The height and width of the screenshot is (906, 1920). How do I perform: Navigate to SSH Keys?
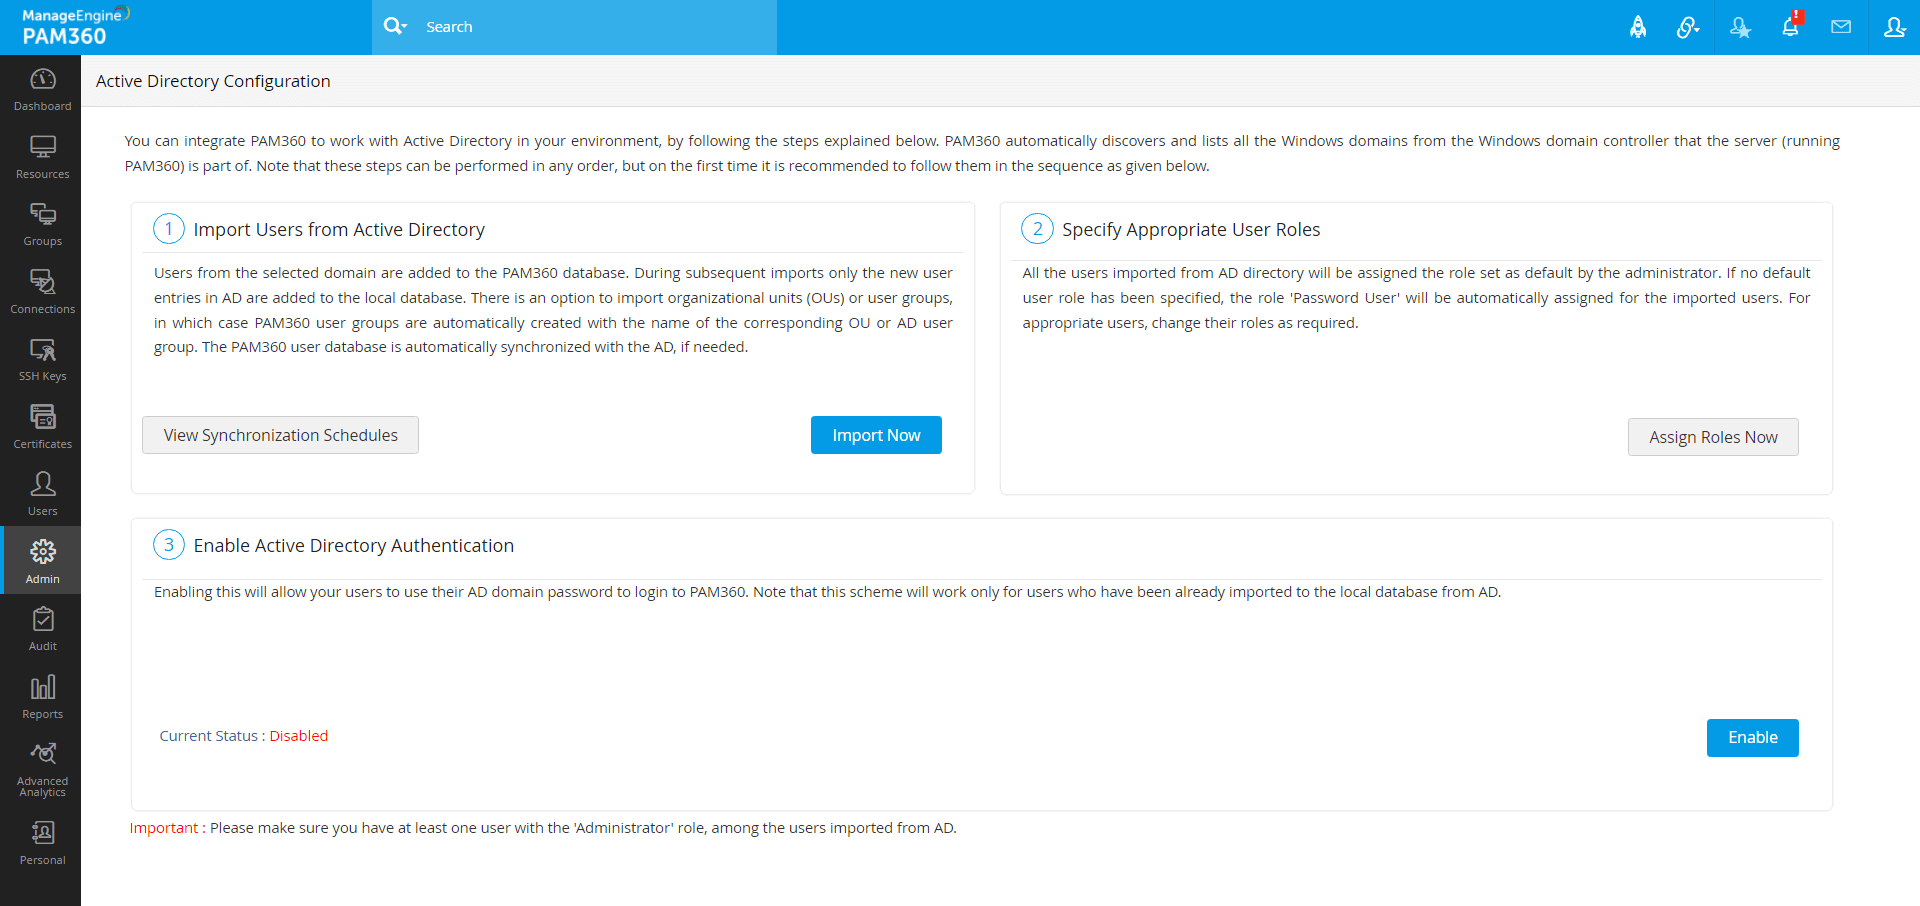point(42,359)
